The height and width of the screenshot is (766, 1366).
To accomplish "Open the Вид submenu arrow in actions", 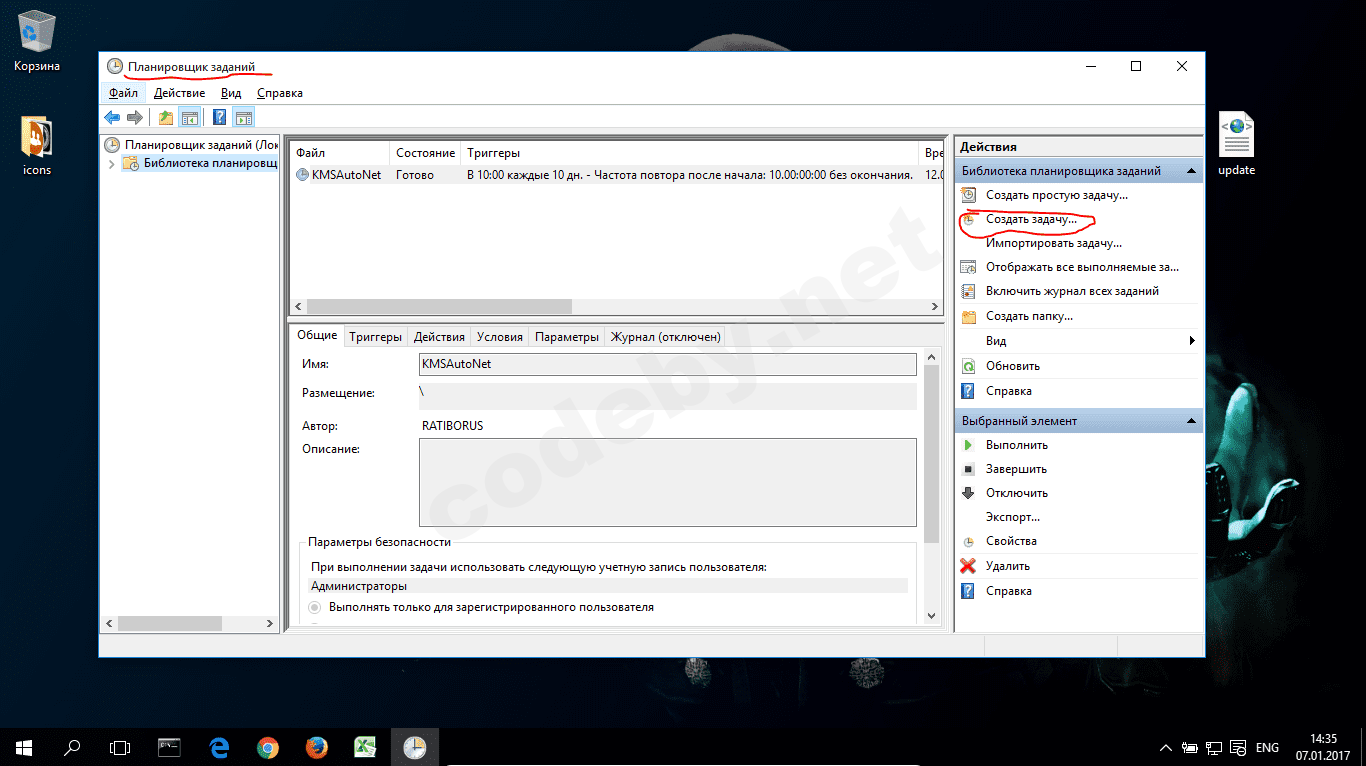I will [x=1191, y=341].
